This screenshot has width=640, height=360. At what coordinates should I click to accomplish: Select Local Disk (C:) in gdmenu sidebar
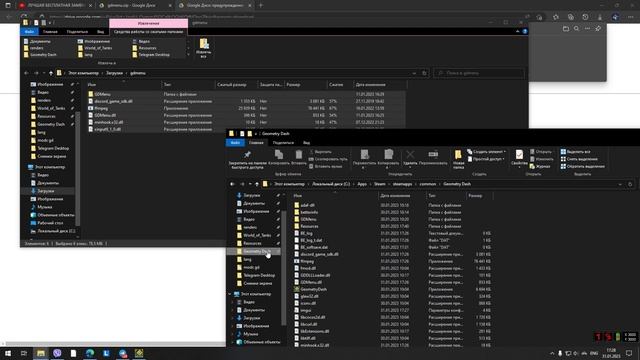[53, 231]
